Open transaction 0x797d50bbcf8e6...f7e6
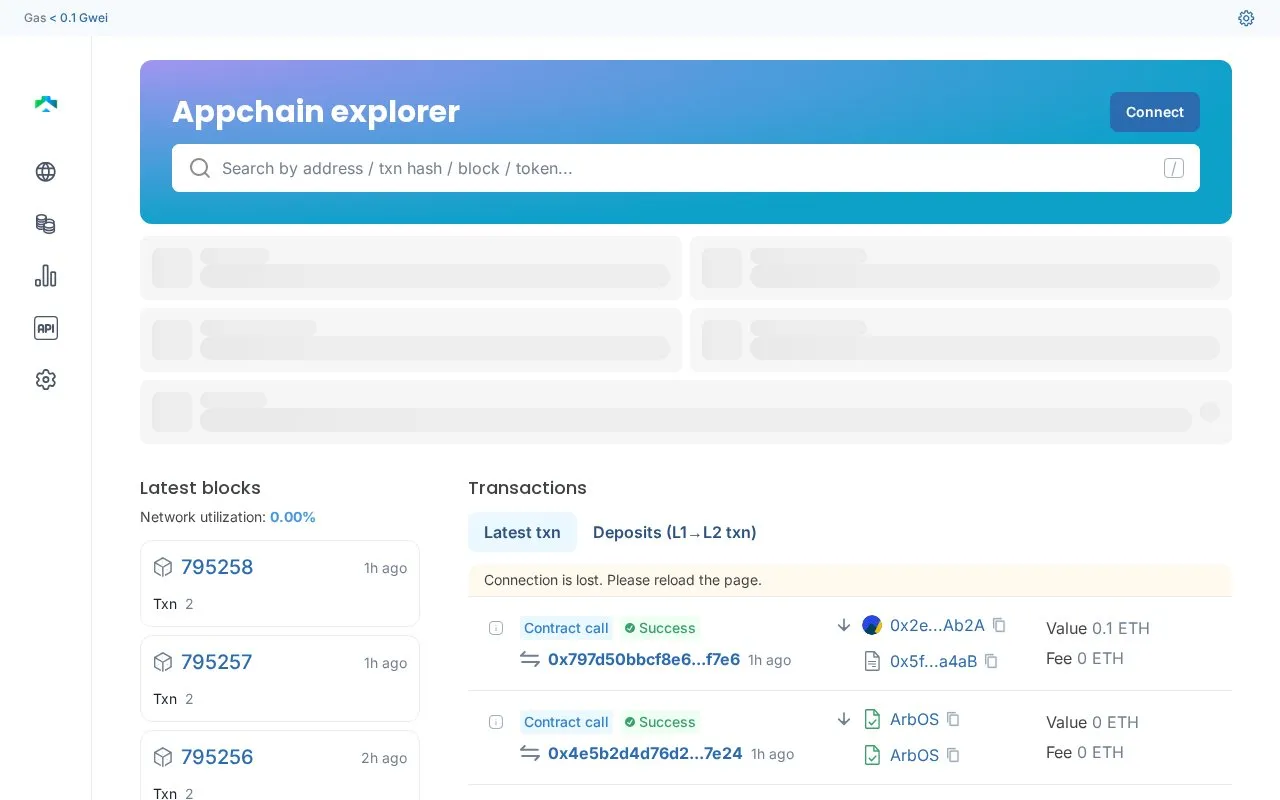 point(644,659)
